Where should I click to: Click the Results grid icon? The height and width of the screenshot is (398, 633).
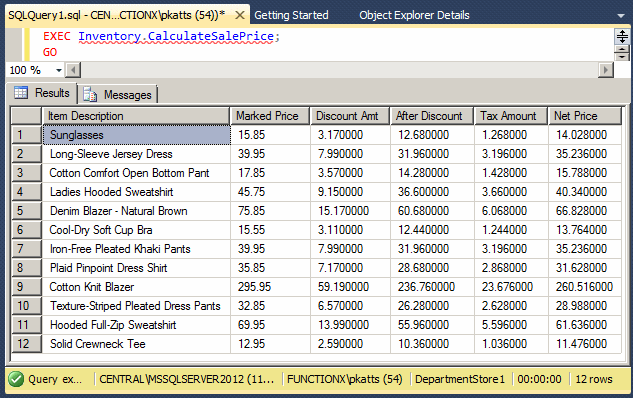(x=21, y=93)
